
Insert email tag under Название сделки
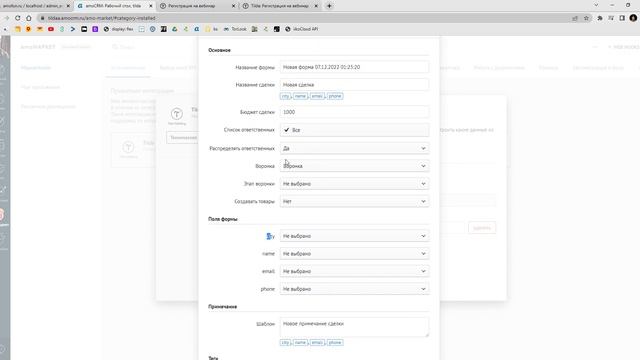pyautogui.click(x=317, y=96)
